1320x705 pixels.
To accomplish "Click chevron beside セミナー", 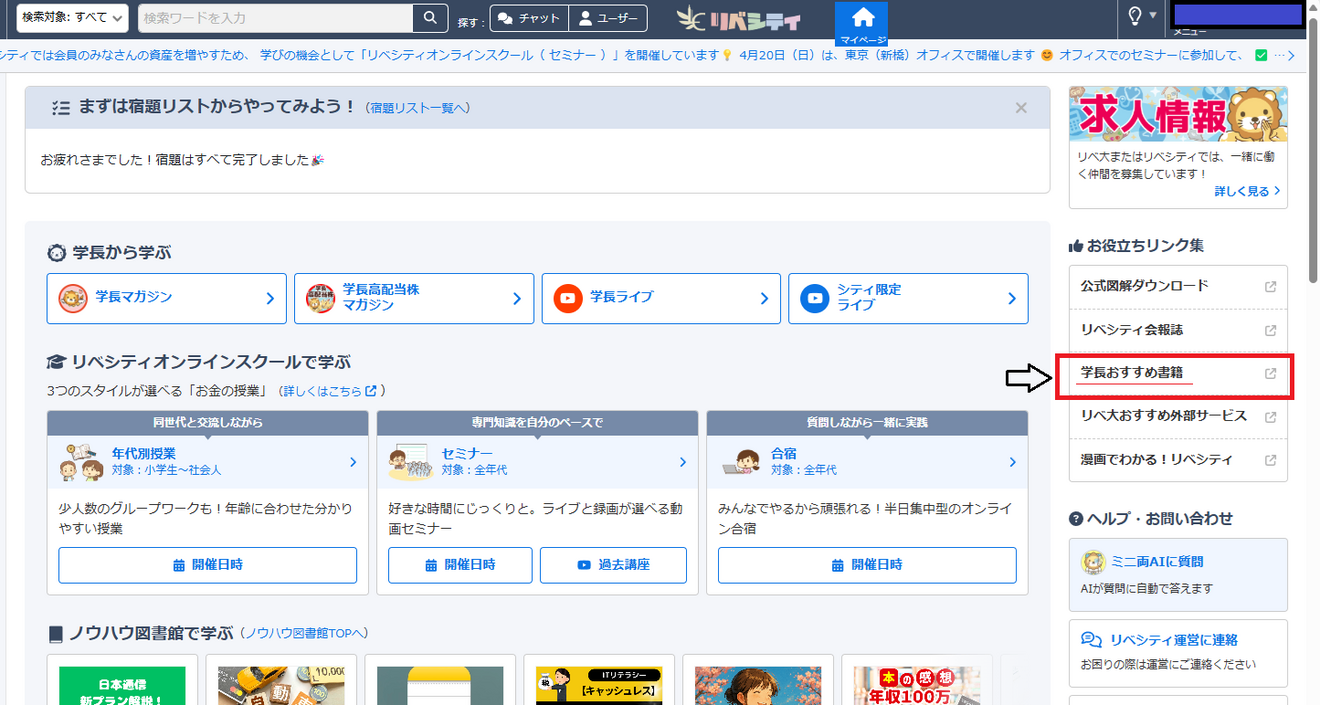I will coord(683,462).
